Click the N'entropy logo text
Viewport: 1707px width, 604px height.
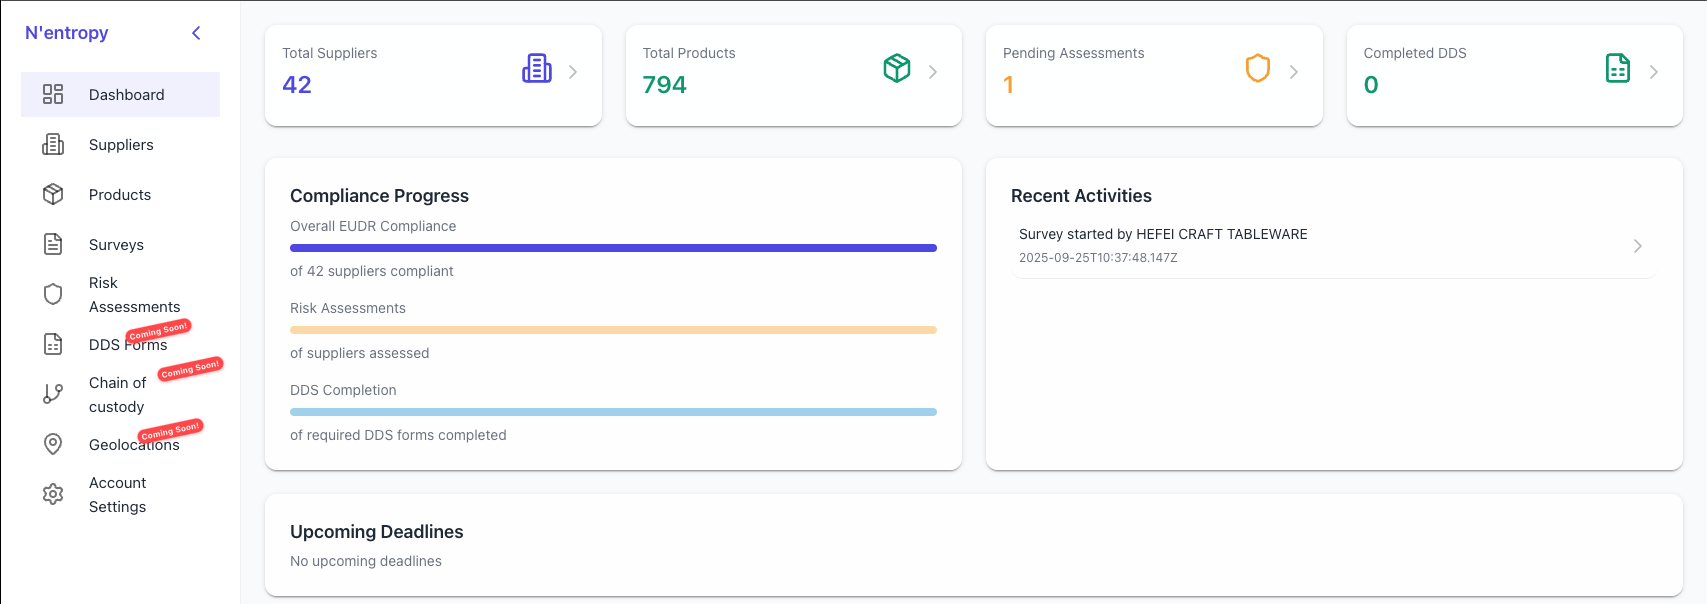pos(67,33)
